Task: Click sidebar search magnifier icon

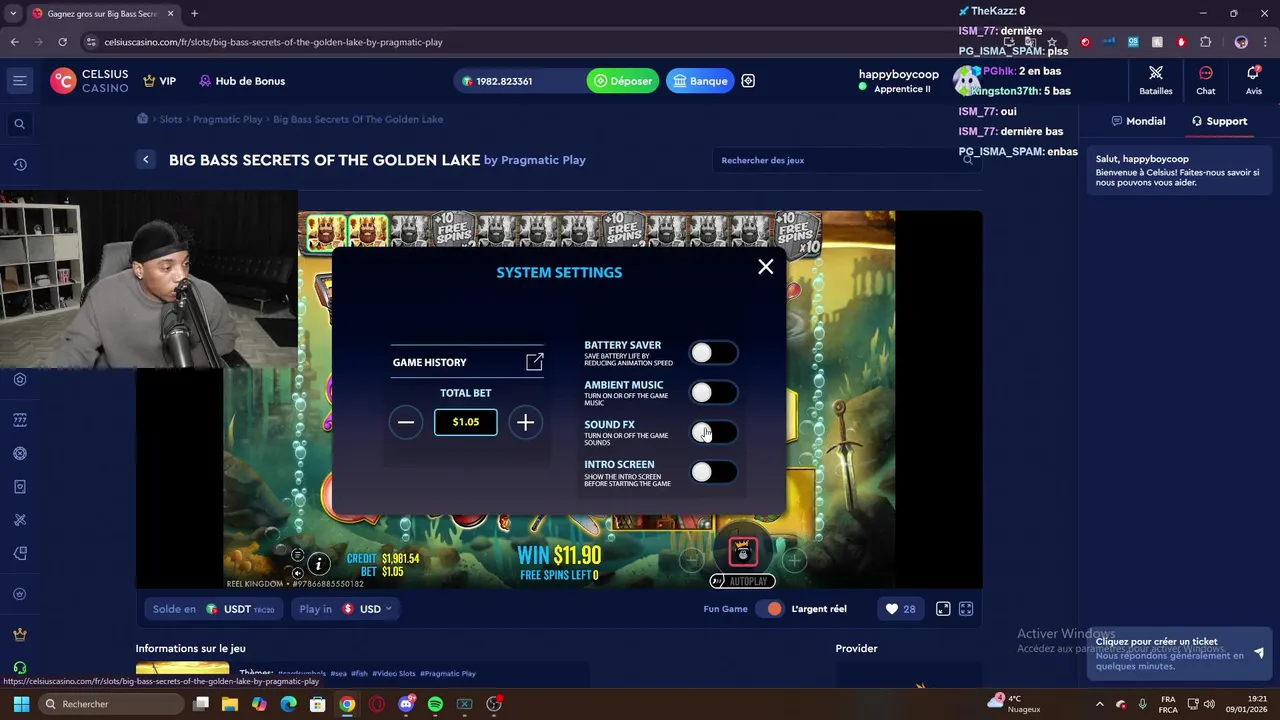Action: 19,124
